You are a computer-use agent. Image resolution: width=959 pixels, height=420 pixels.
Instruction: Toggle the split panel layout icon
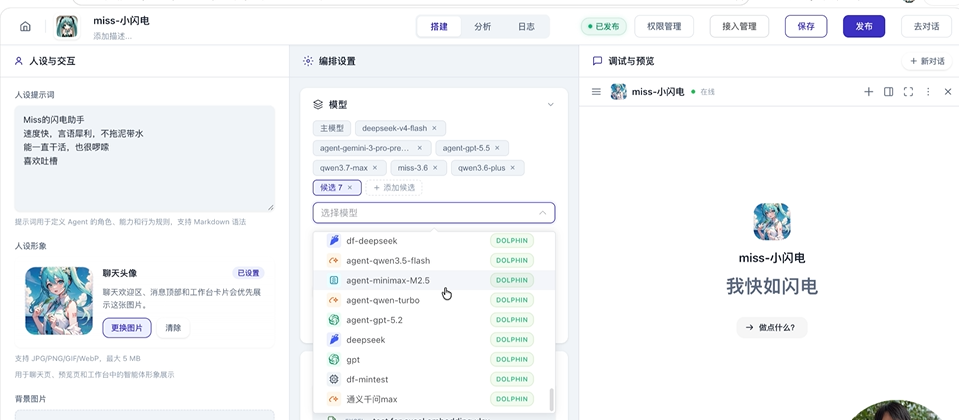click(x=889, y=92)
